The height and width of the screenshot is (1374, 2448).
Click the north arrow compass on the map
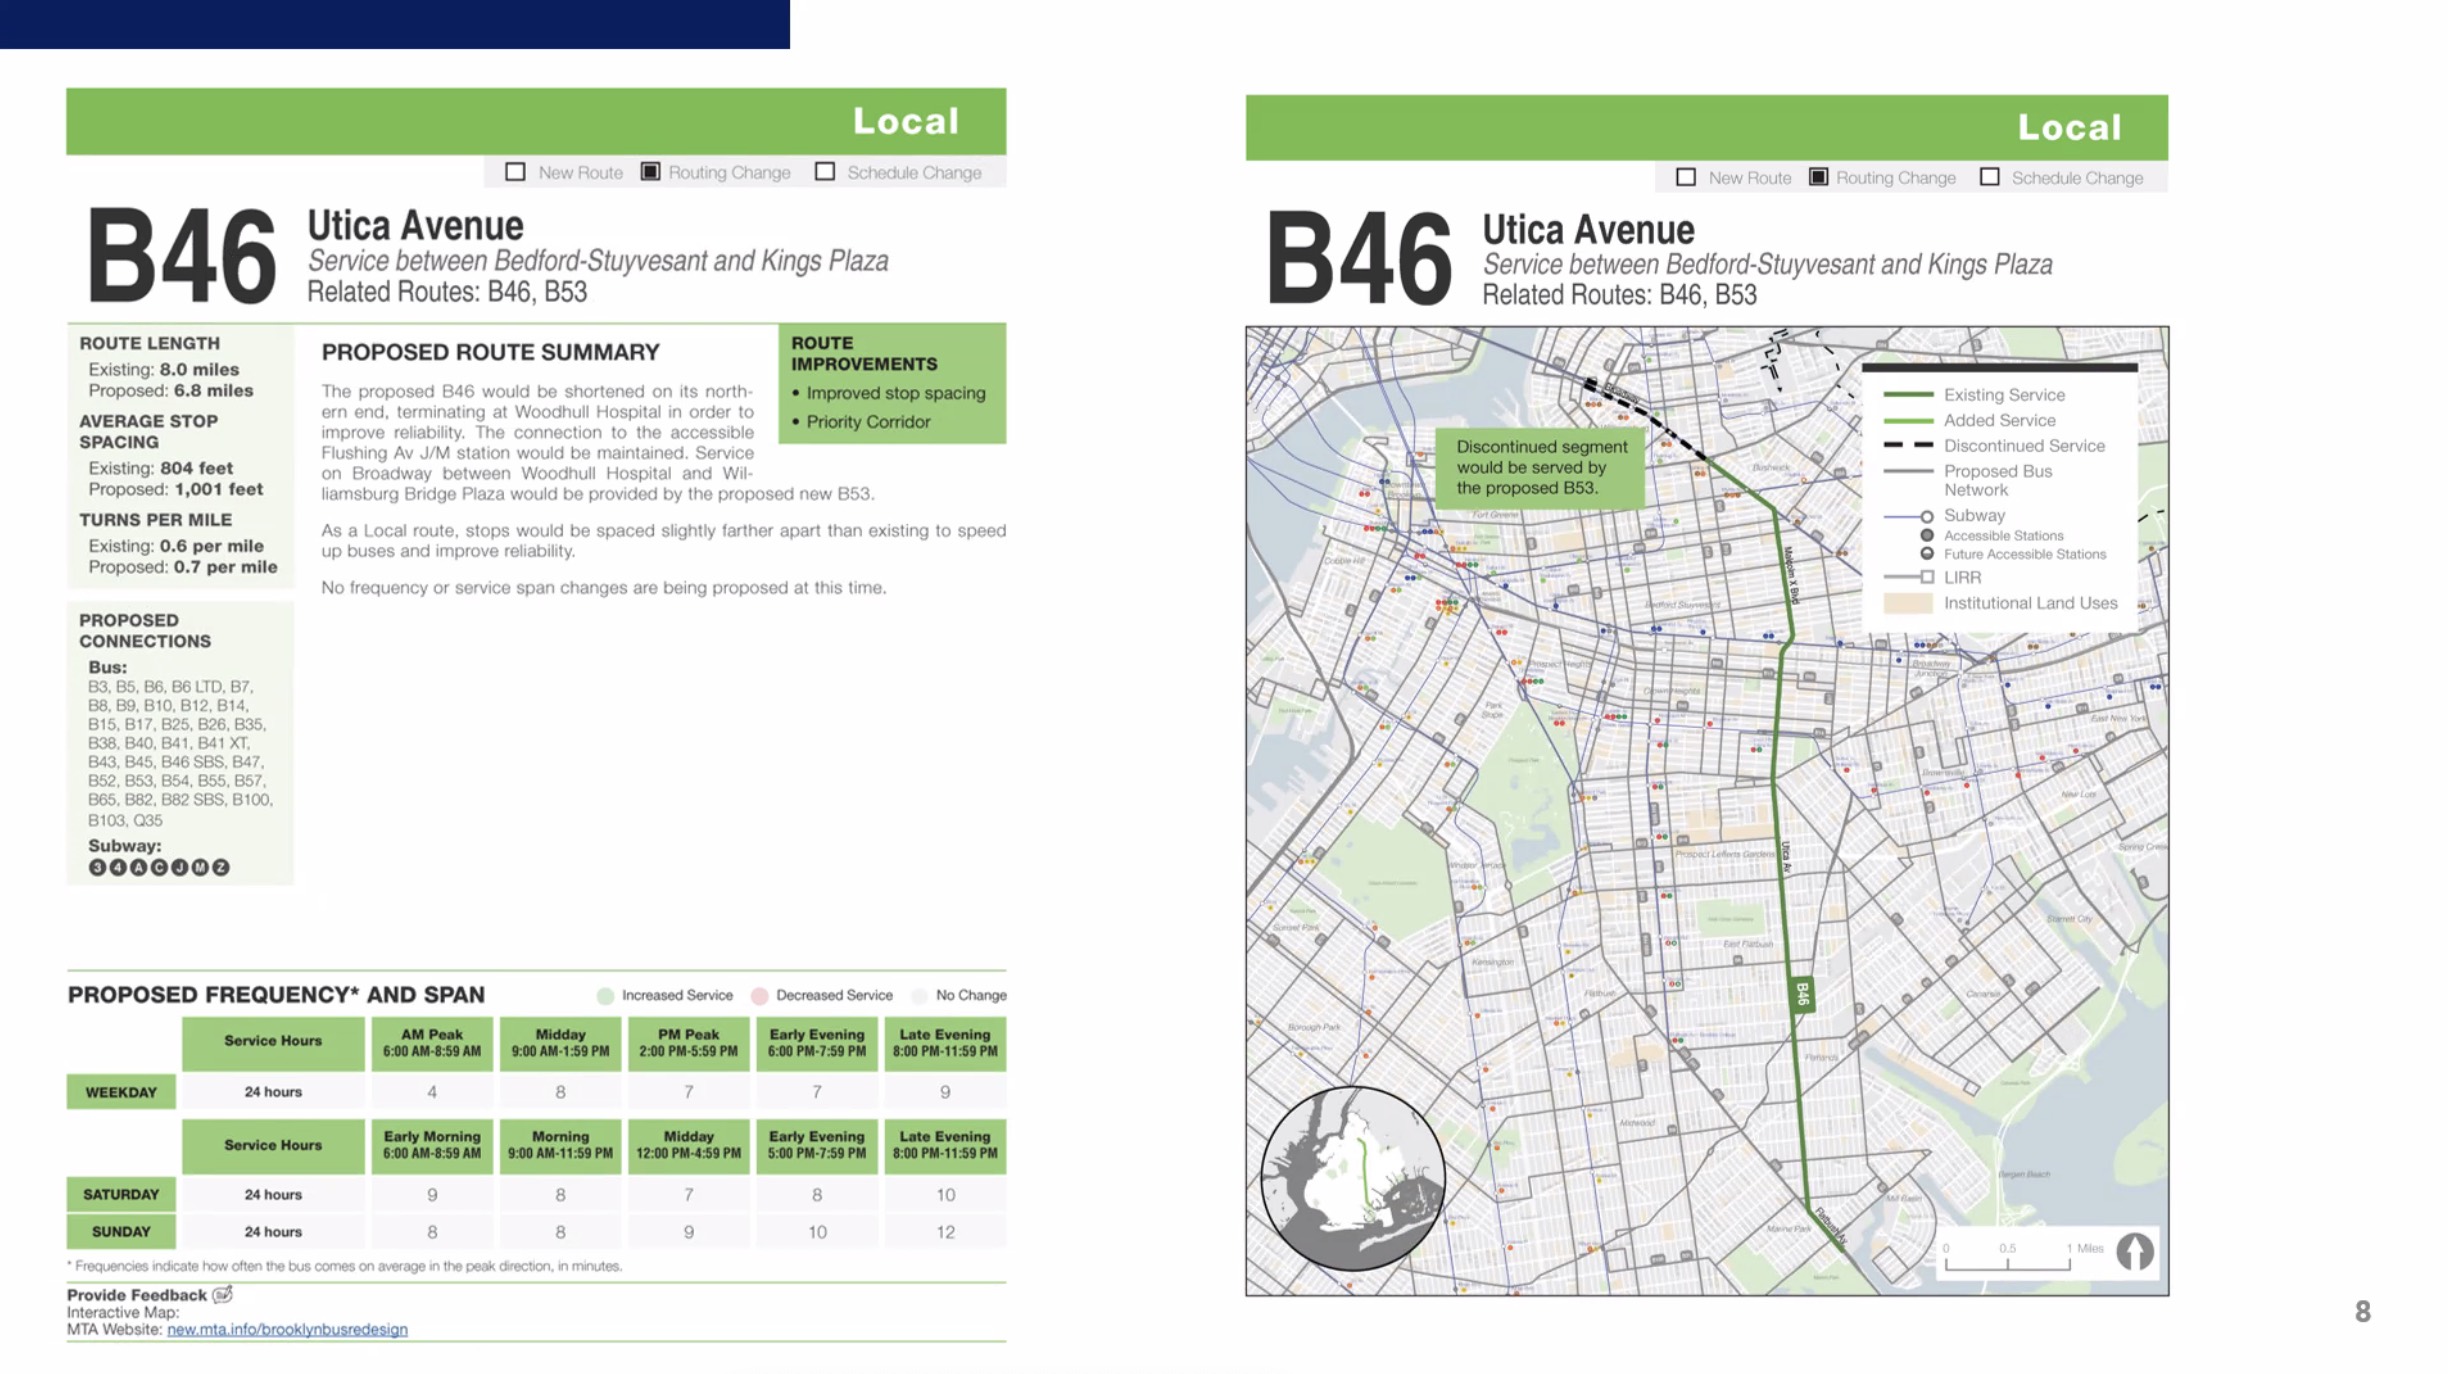point(2134,1251)
